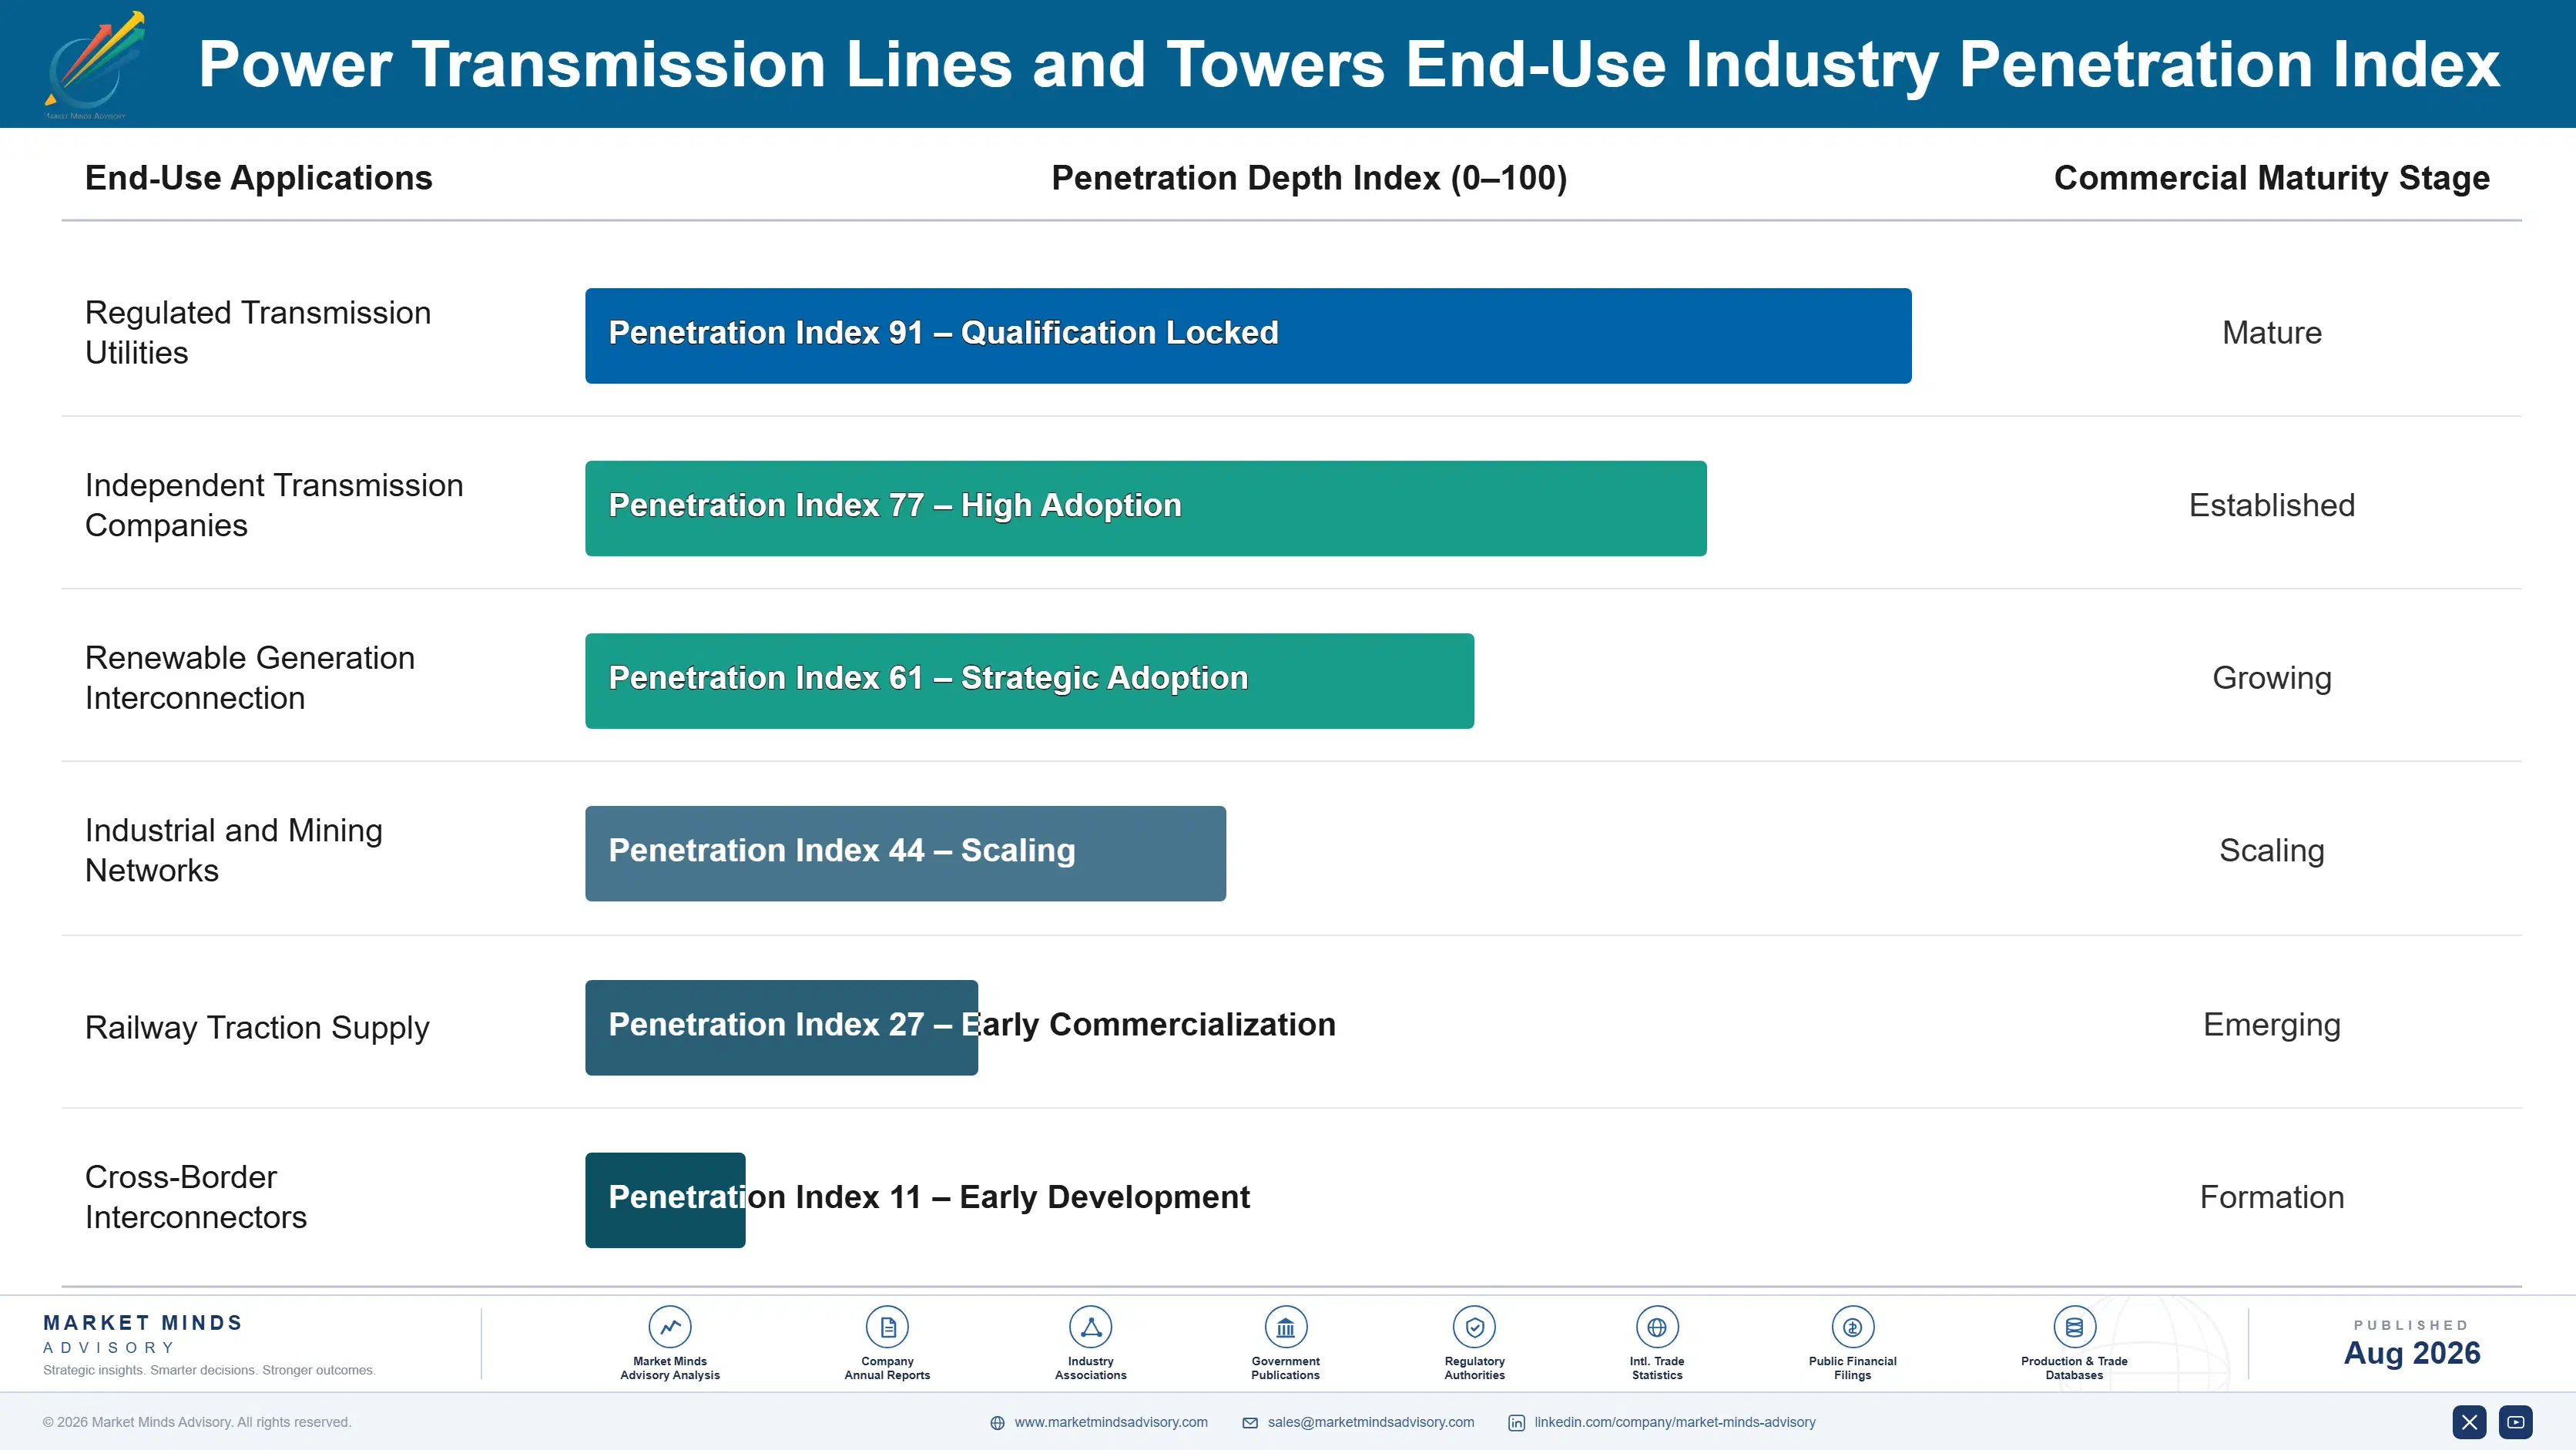Screen dimensions: 2576x1450
Task: Click the slide title about Penetration Index
Action: (x=1349, y=64)
